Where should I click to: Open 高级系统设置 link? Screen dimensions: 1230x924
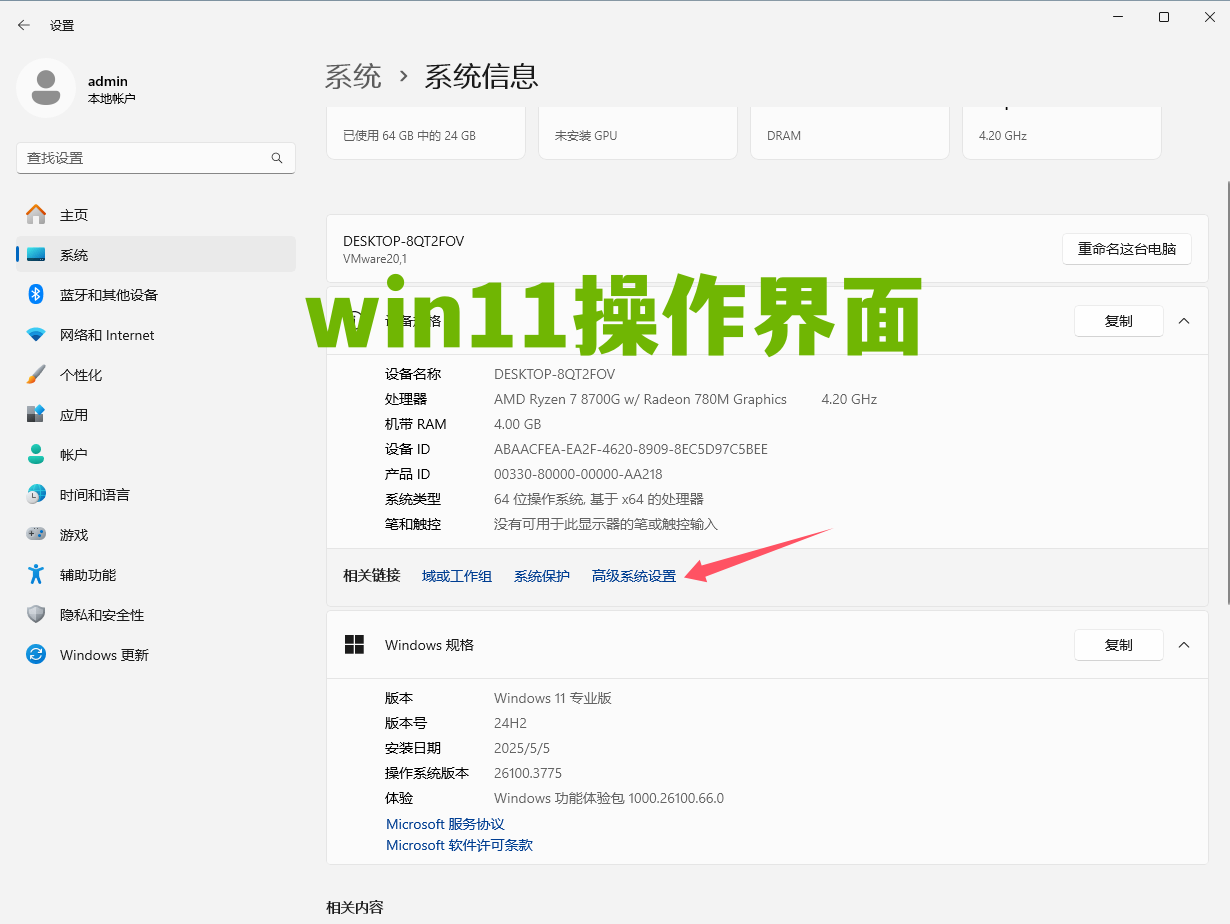point(634,576)
